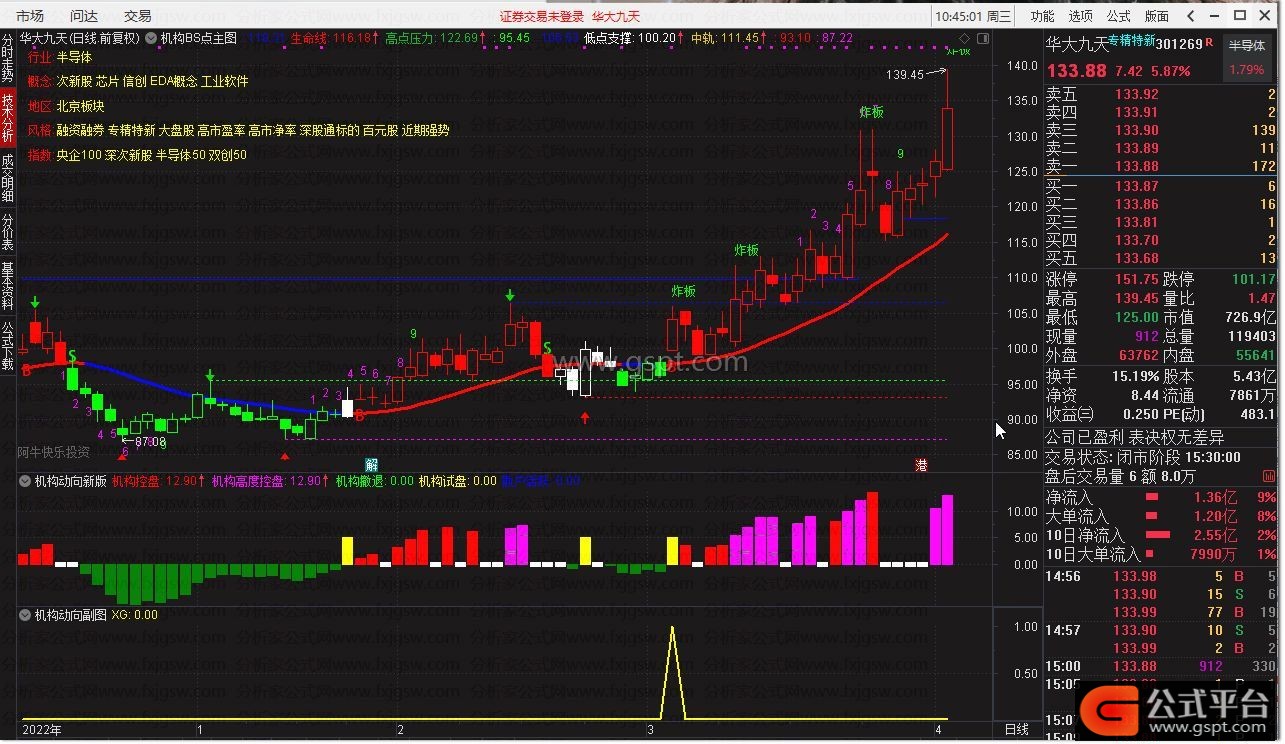Click the 指数 央企100 line
Image resolution: width=1285 pixels, height=744 pixels.
click(137, 155)
